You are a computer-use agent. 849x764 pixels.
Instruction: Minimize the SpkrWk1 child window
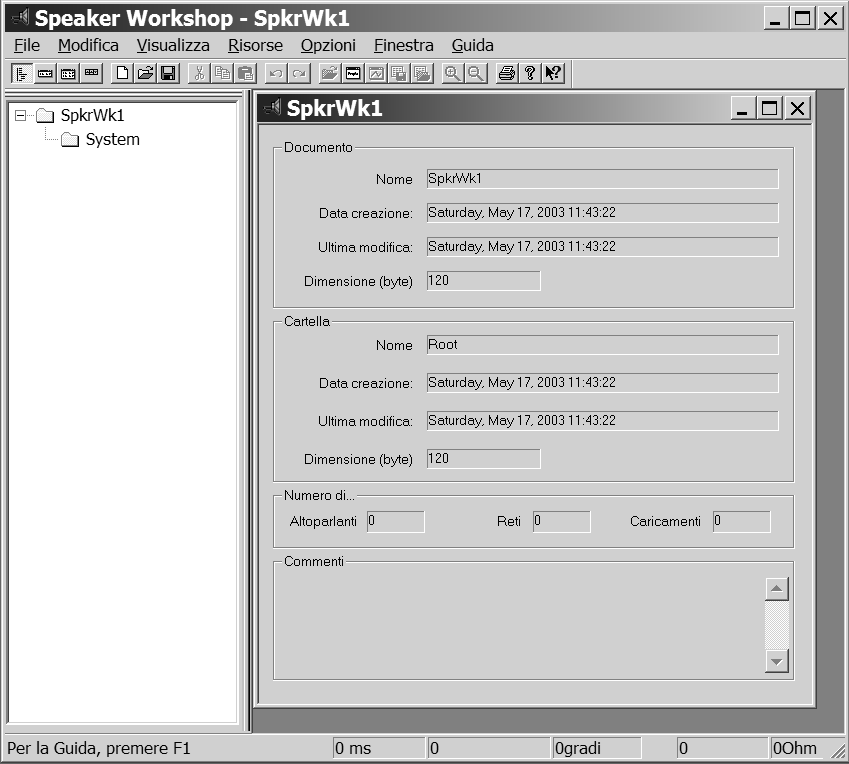[x=742, y=108]
